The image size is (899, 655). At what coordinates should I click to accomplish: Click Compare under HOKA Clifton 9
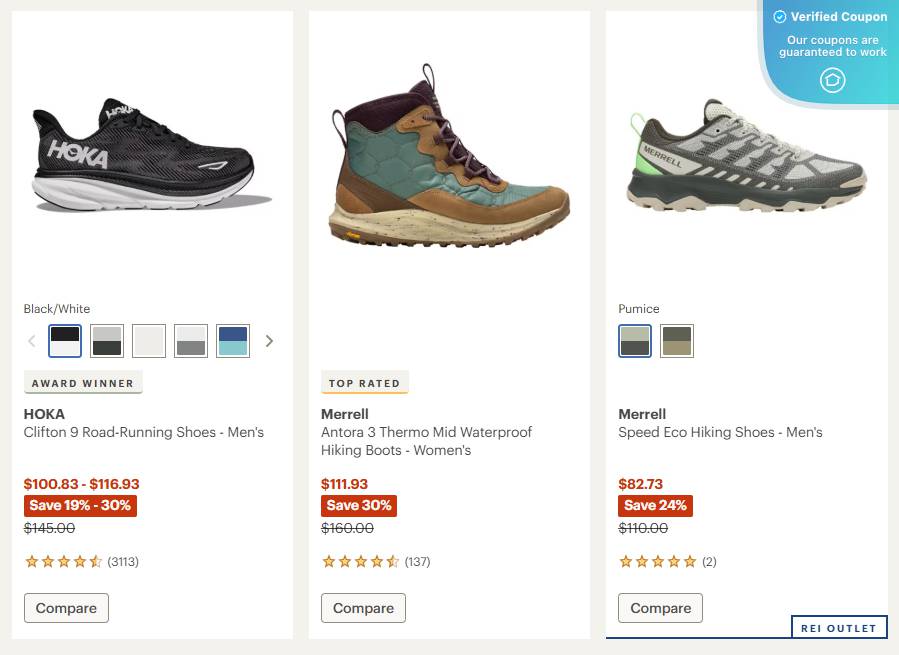tap(66, 607)
